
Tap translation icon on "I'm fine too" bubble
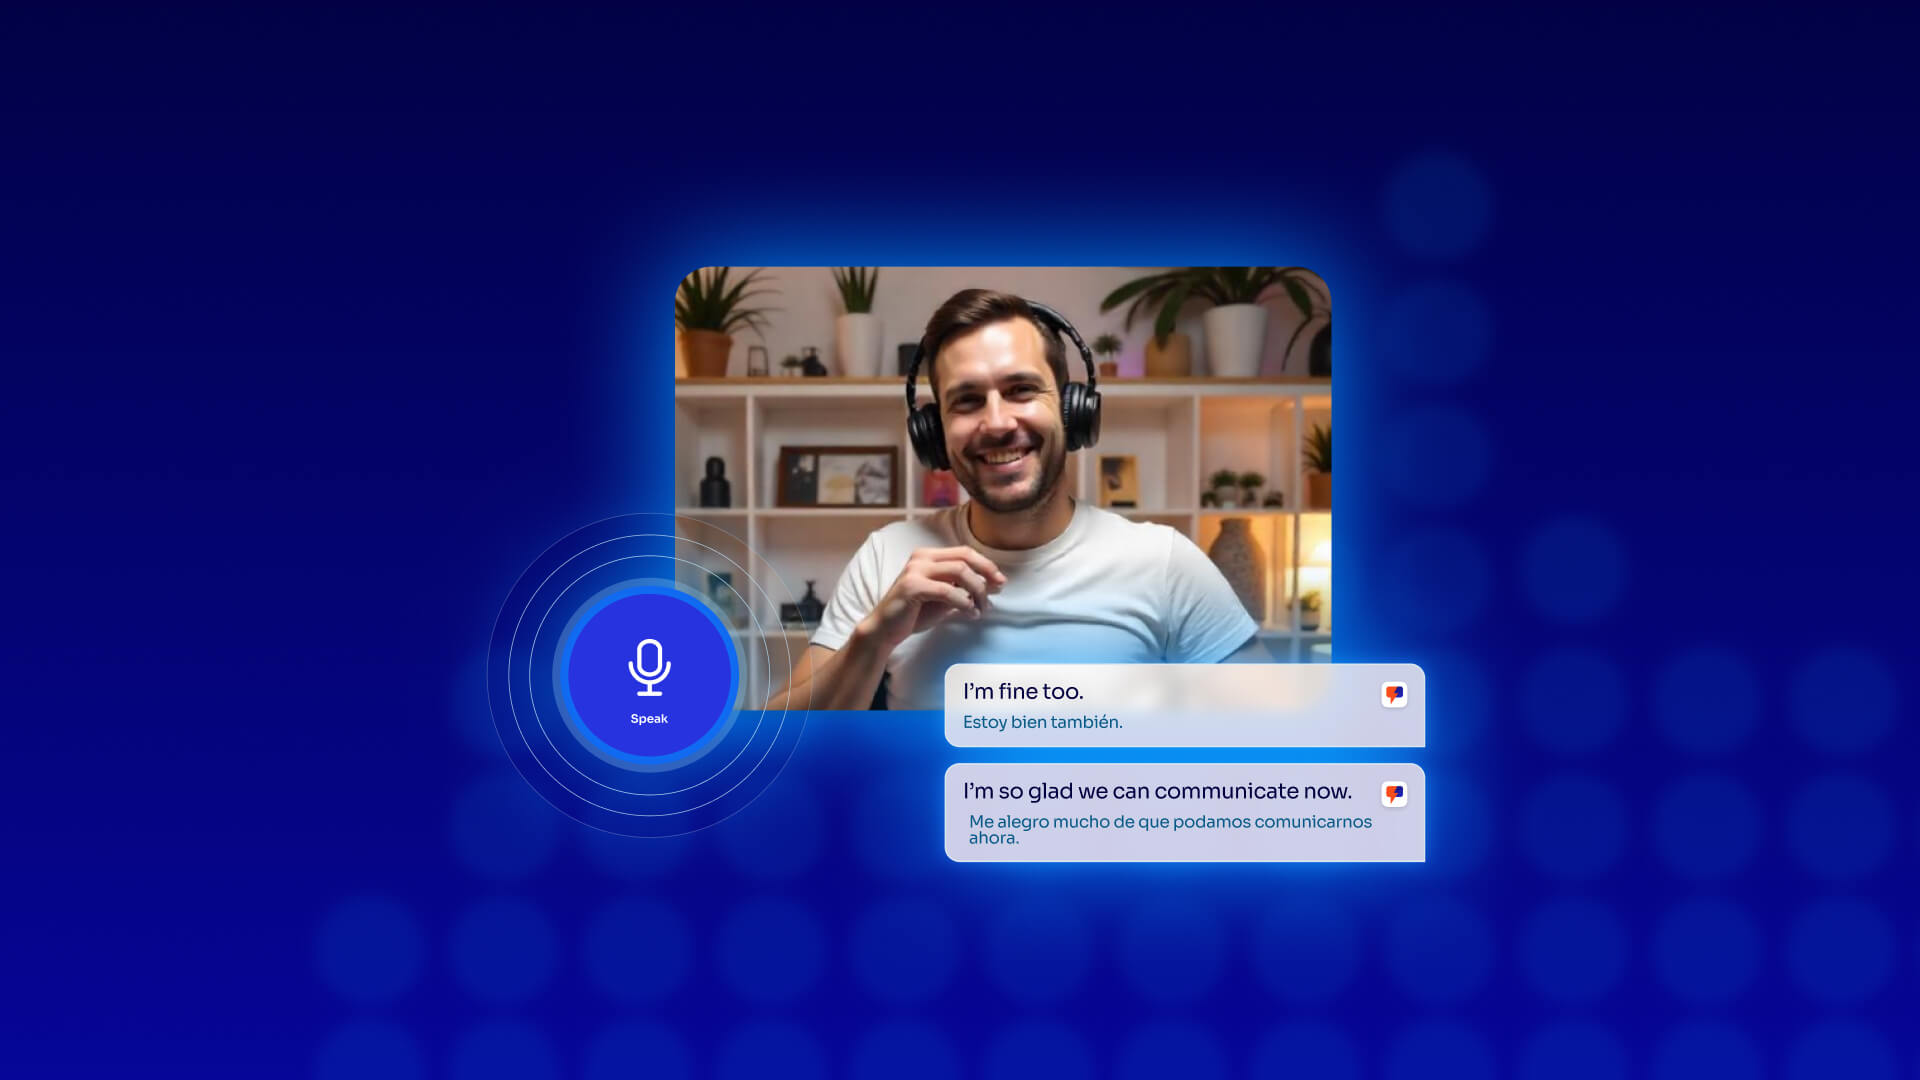pyautogui.click(x=1394, y=694)
